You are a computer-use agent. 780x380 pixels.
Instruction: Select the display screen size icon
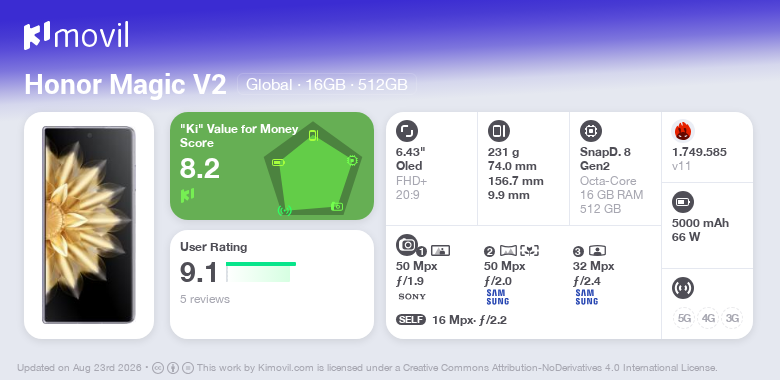pyautogui.click(x=406, y=131)
